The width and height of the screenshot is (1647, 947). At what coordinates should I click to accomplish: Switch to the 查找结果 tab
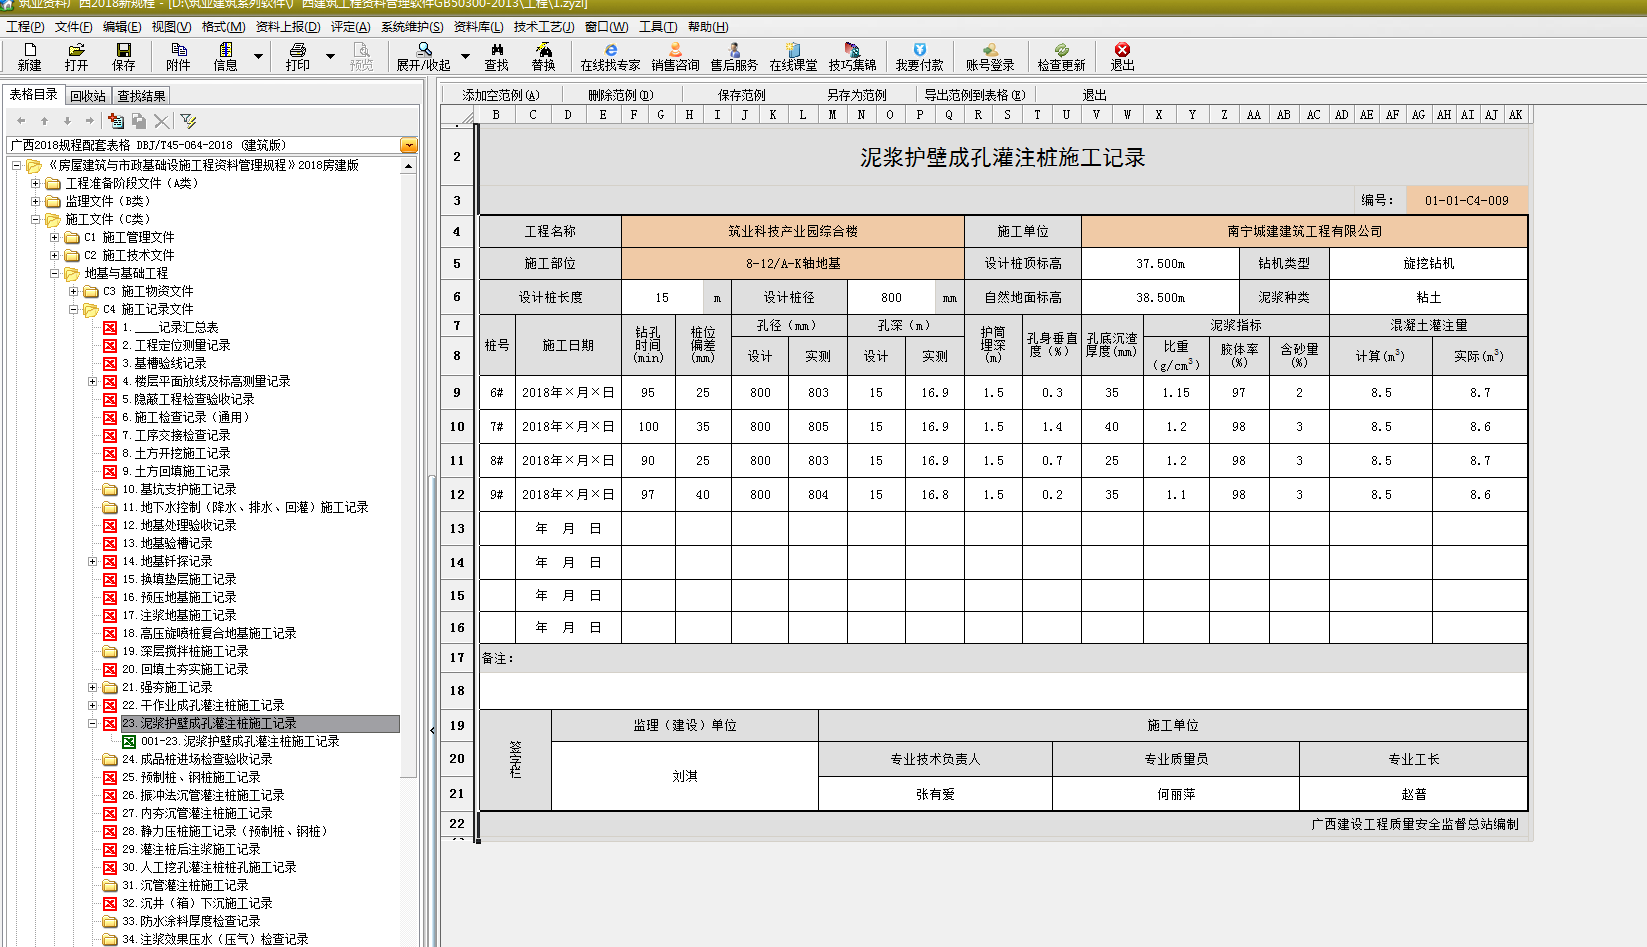pos(141,96)
